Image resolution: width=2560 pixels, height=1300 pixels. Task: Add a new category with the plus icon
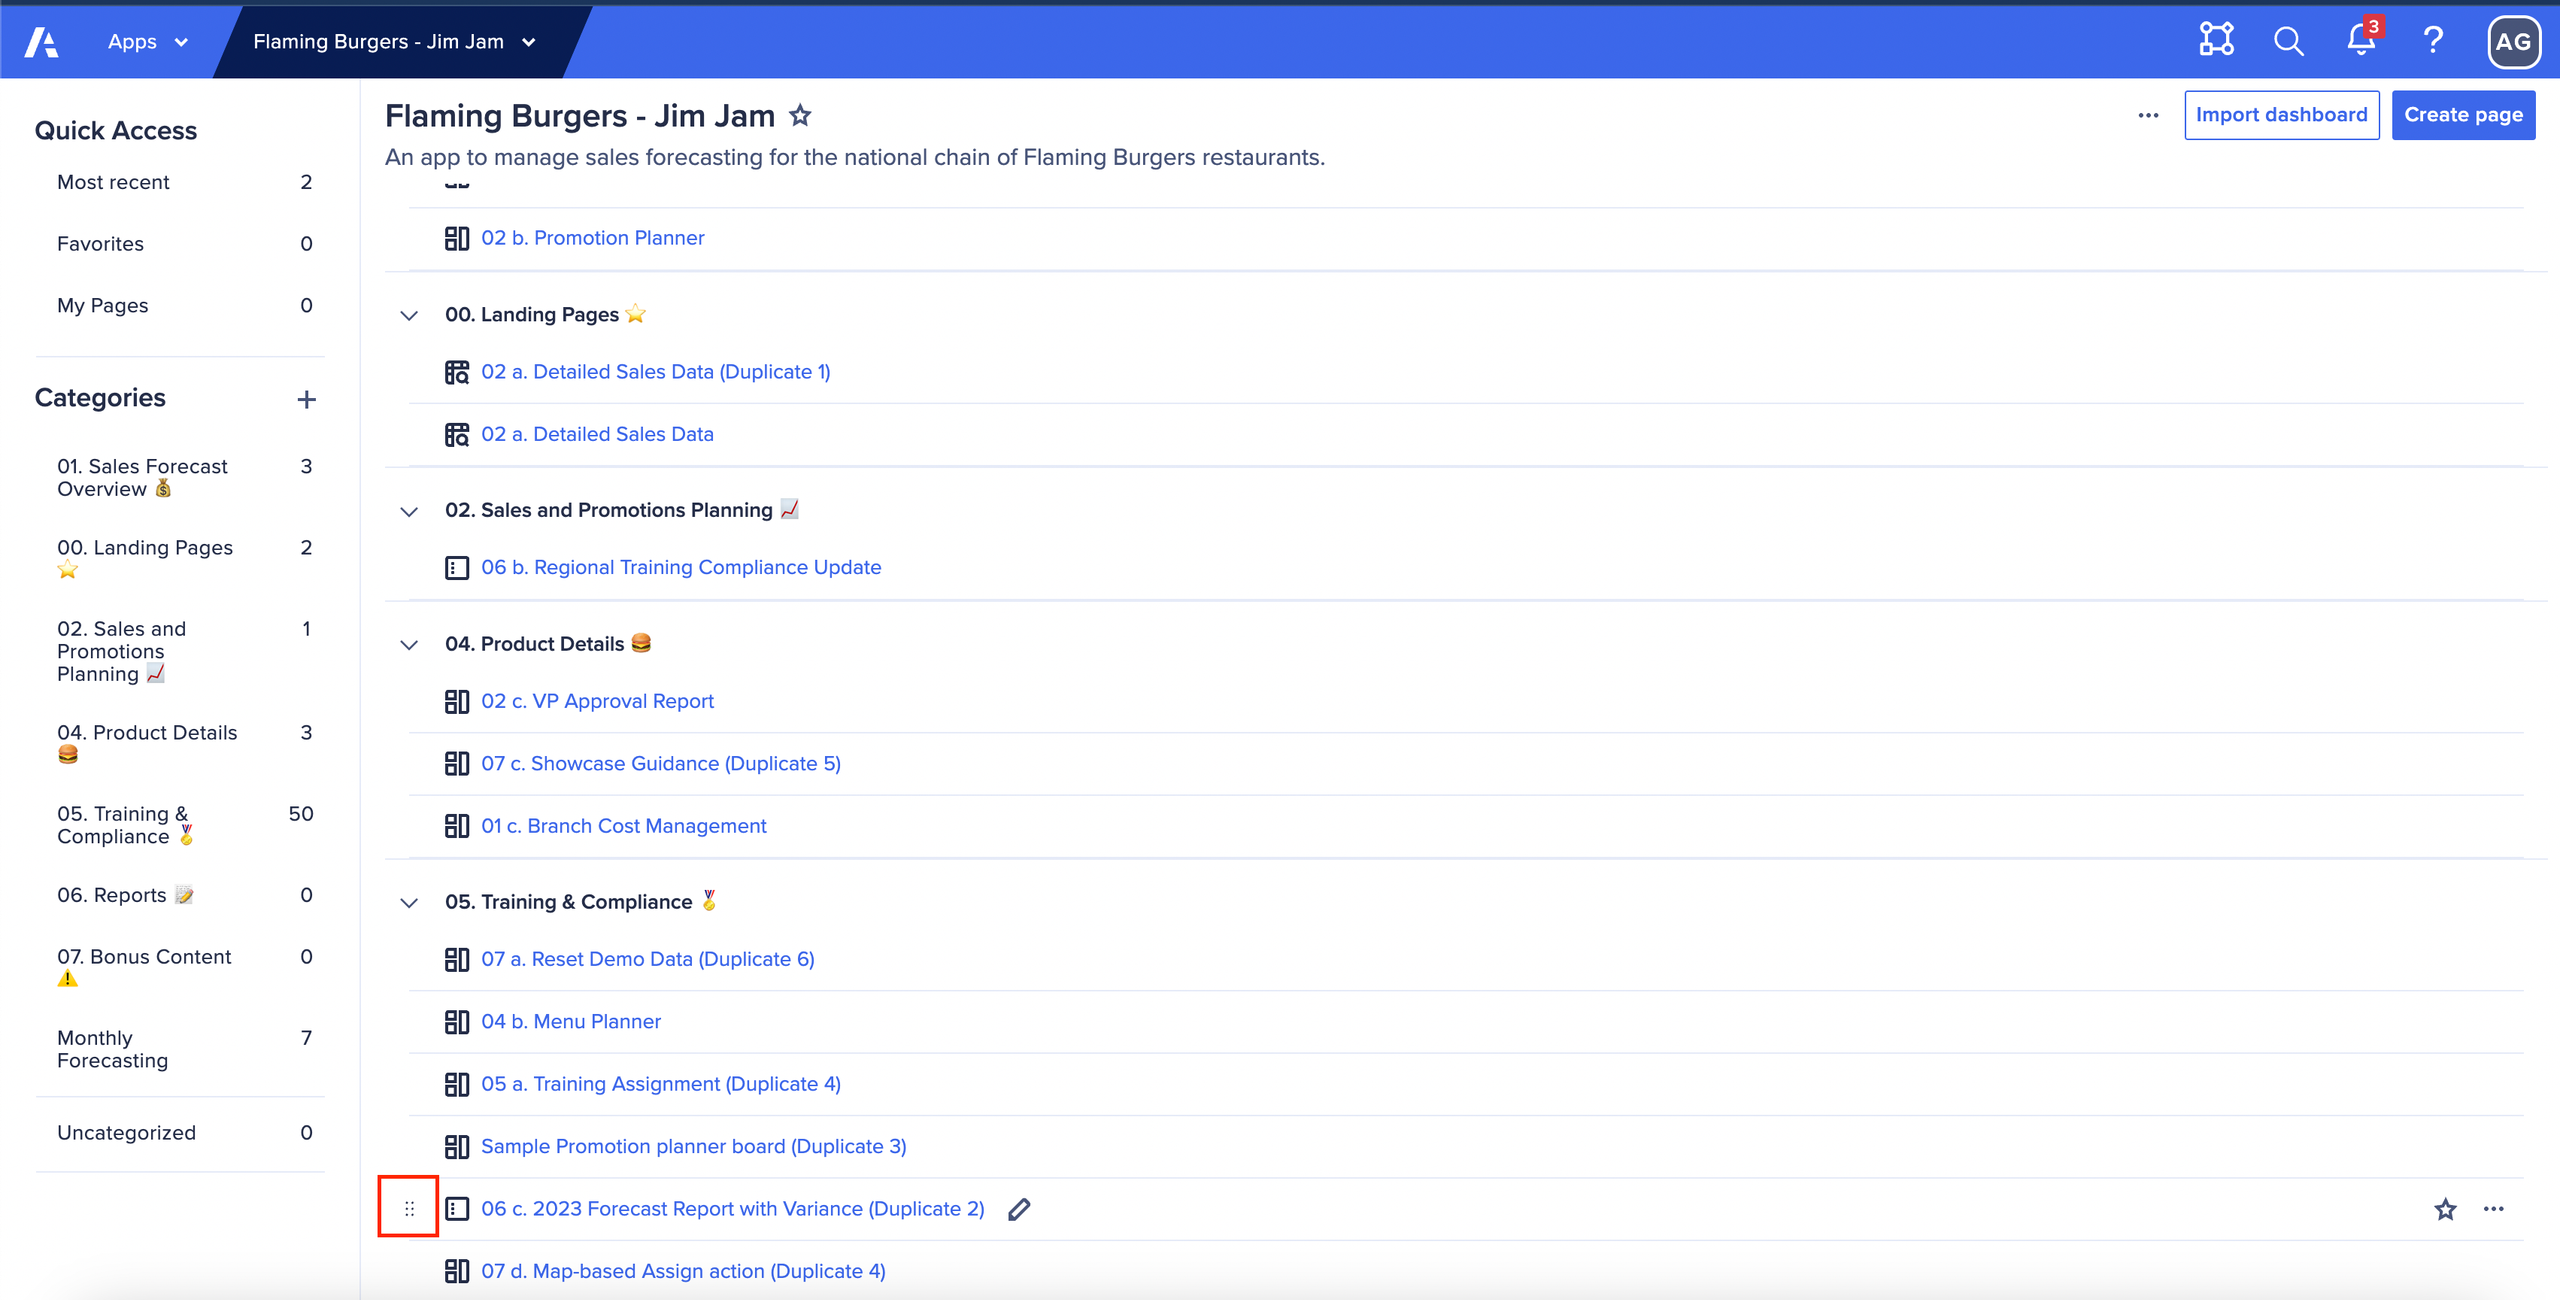306,398
